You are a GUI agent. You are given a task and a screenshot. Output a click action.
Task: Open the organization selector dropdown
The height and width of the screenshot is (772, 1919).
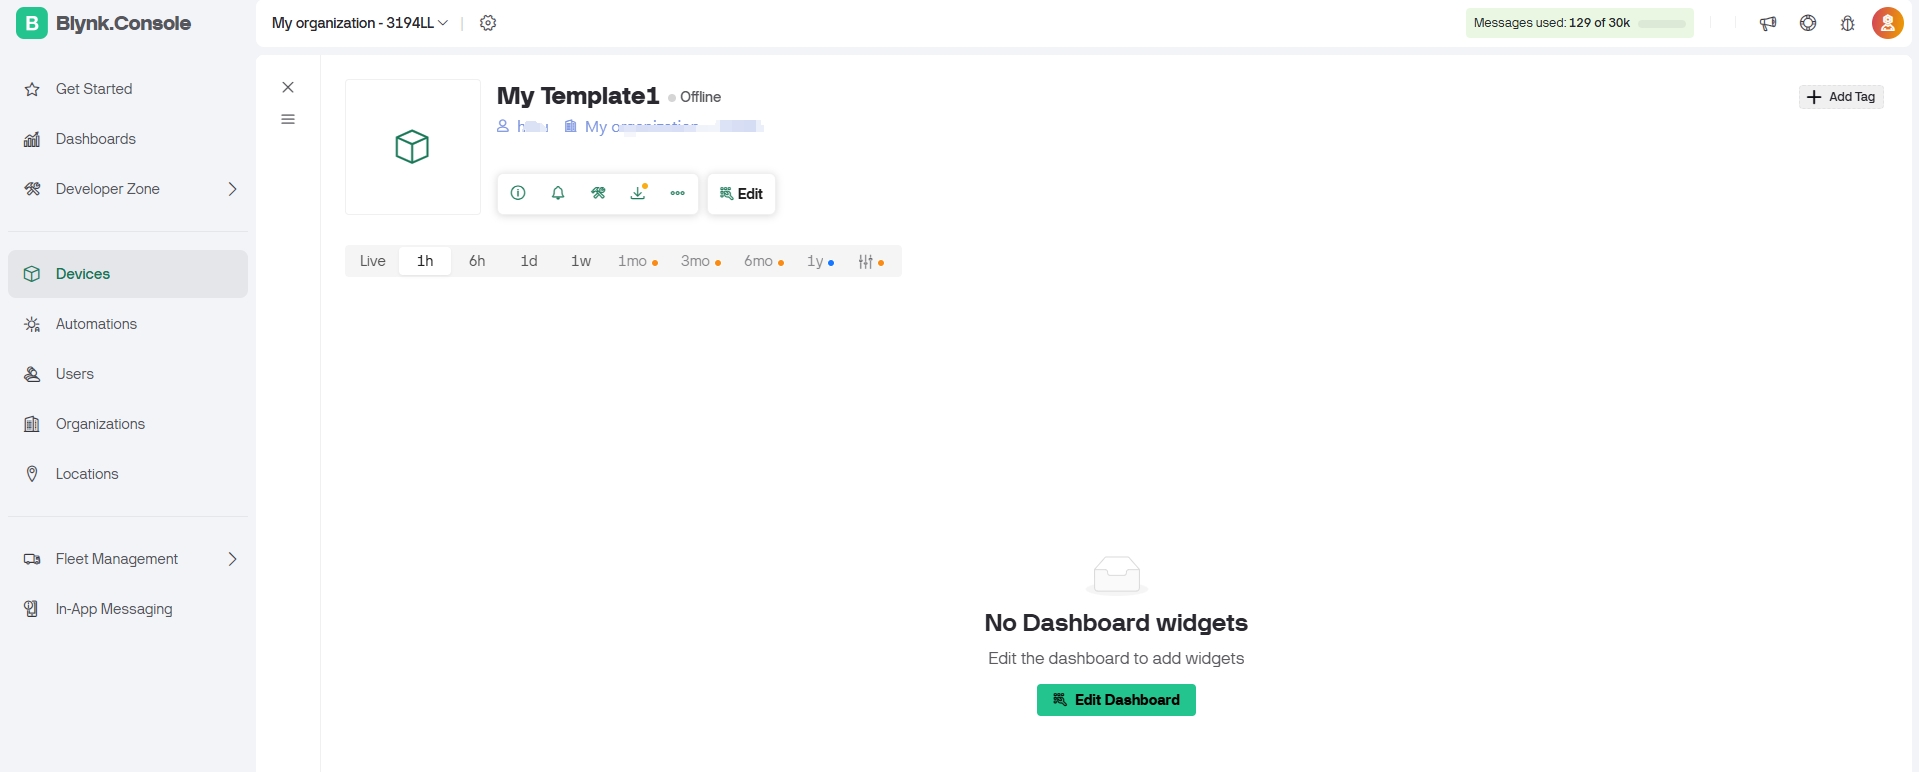click(x=360, y=23)
